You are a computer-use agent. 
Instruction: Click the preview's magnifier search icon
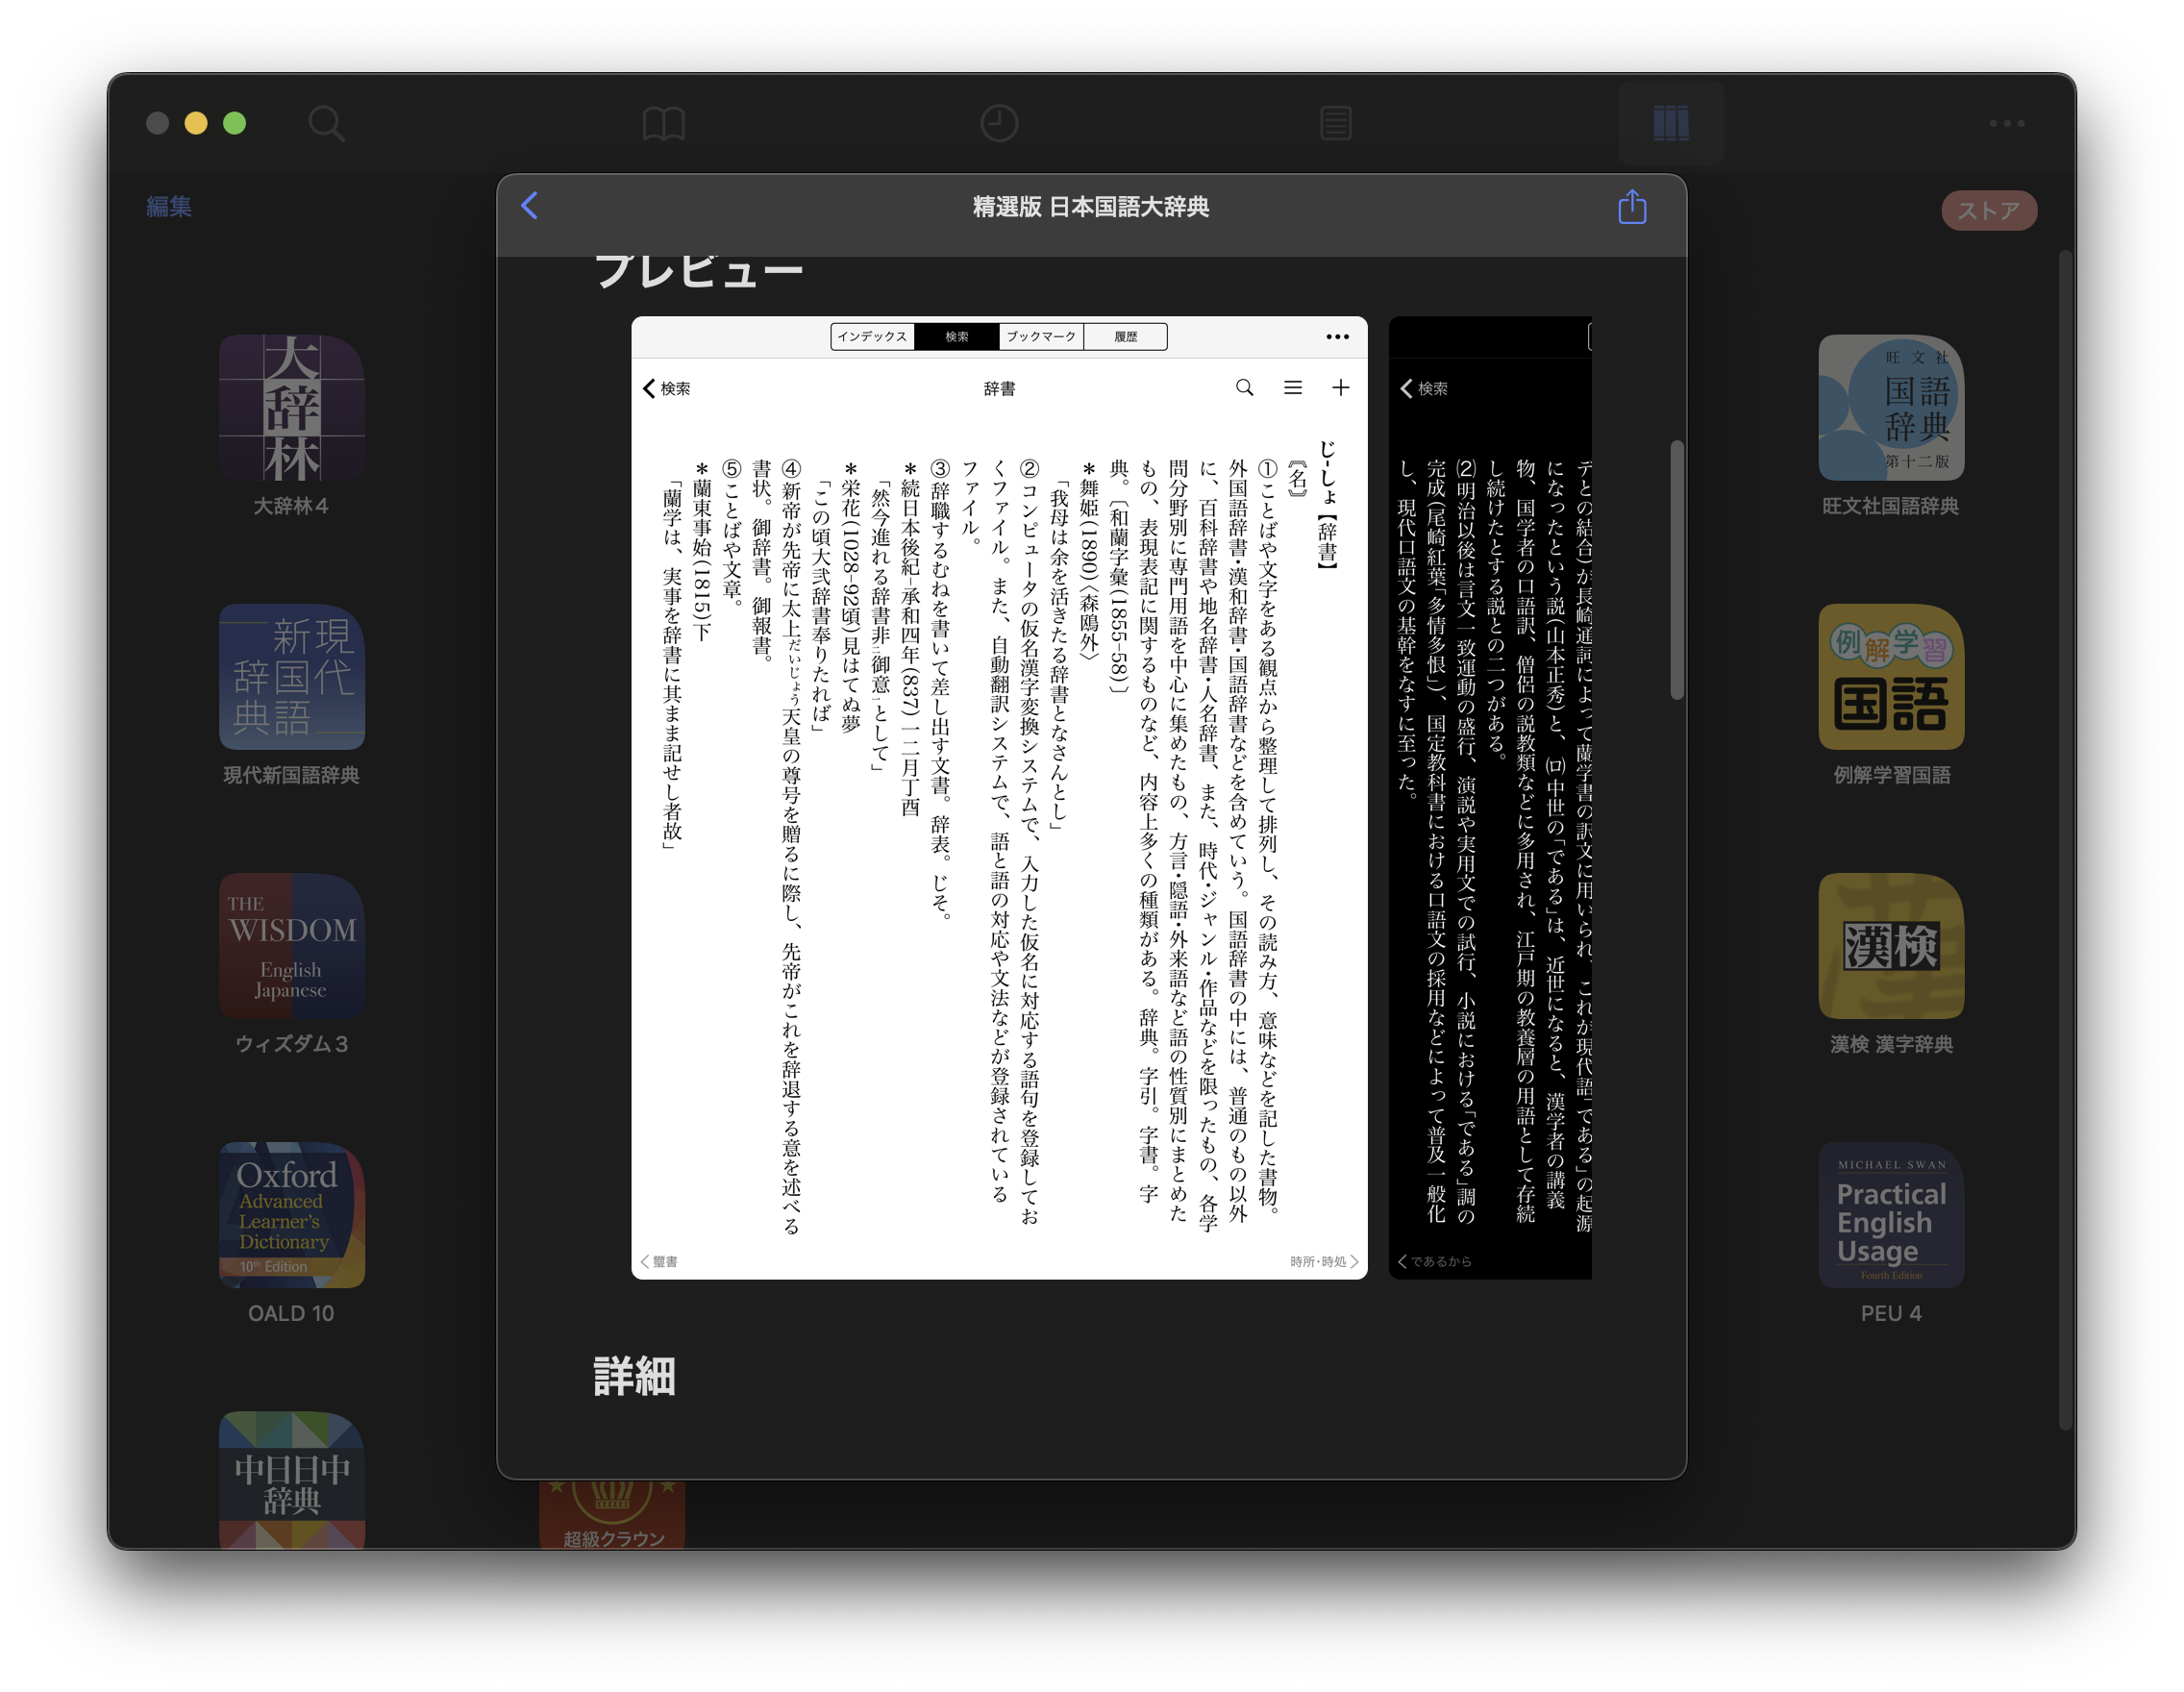pyautogui.click(x=1244, y=388)
